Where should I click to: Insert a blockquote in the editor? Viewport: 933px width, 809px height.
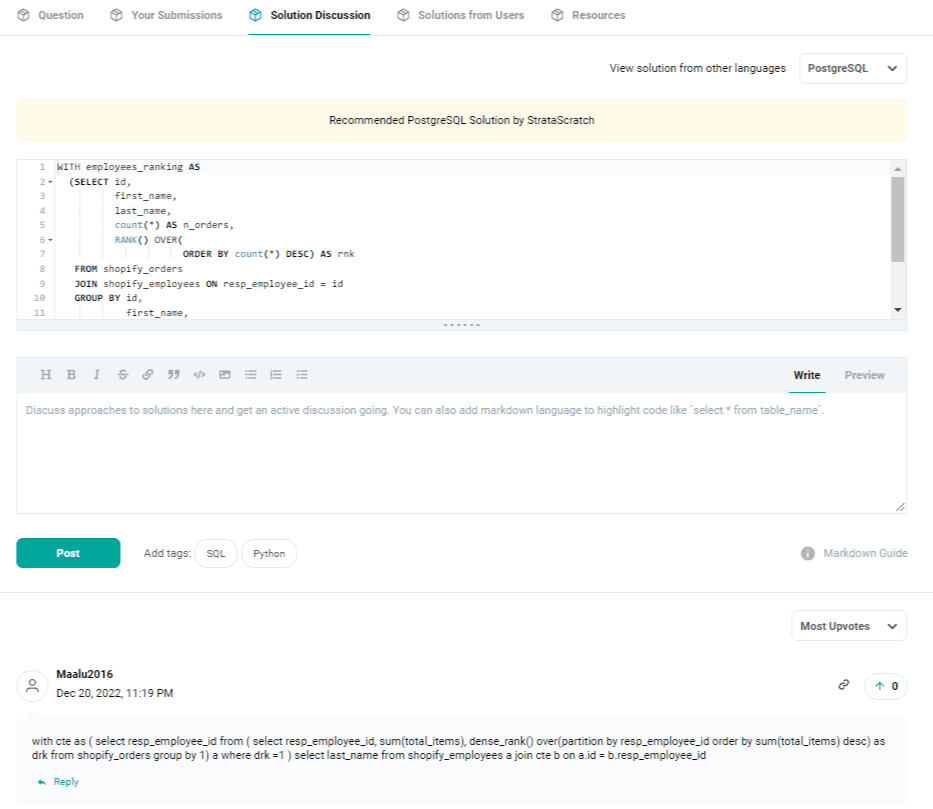(173, 374)
